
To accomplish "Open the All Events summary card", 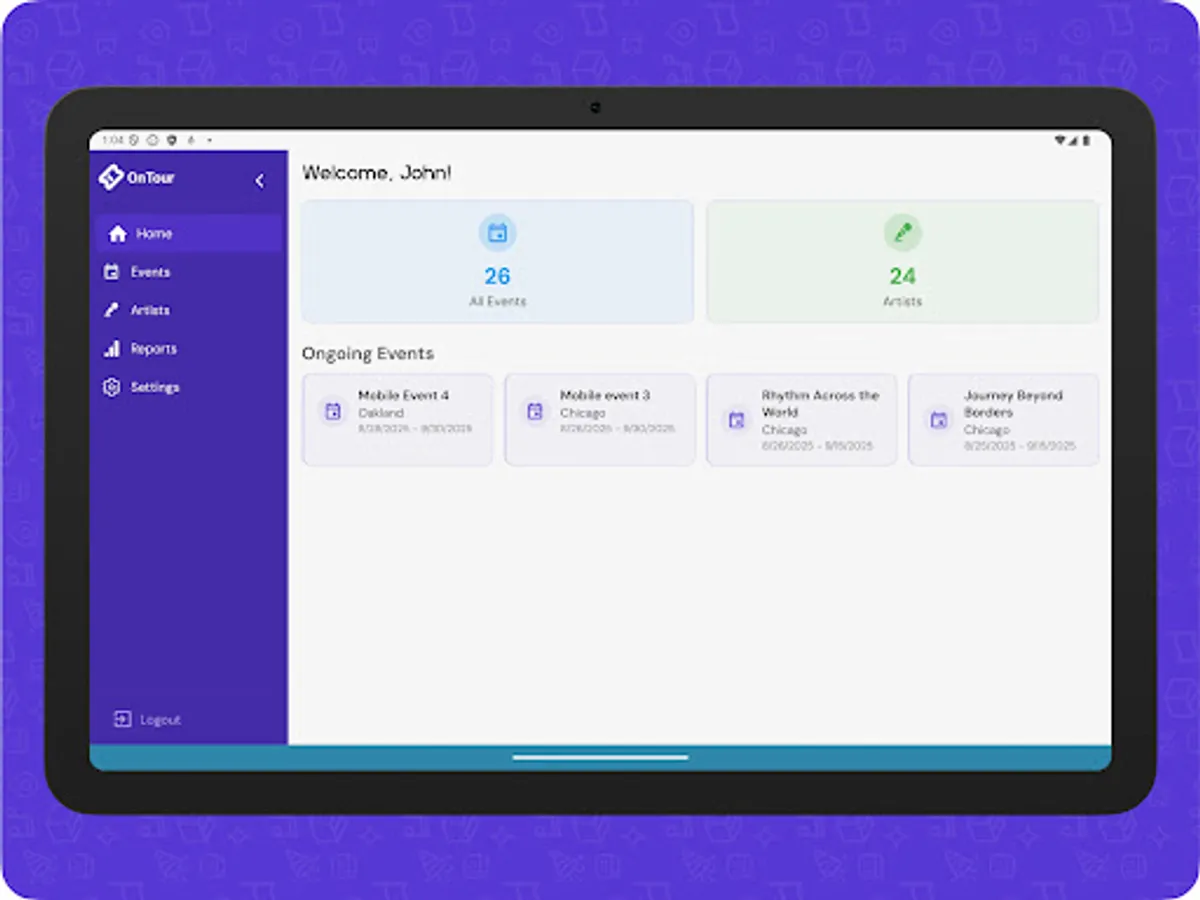I will [496, 261].
